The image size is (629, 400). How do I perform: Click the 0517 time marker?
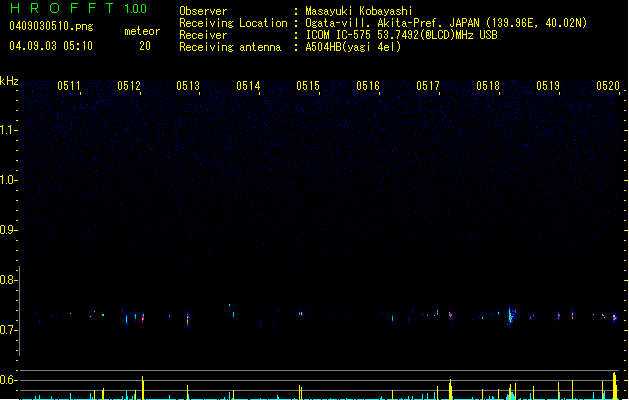point(428,86)
